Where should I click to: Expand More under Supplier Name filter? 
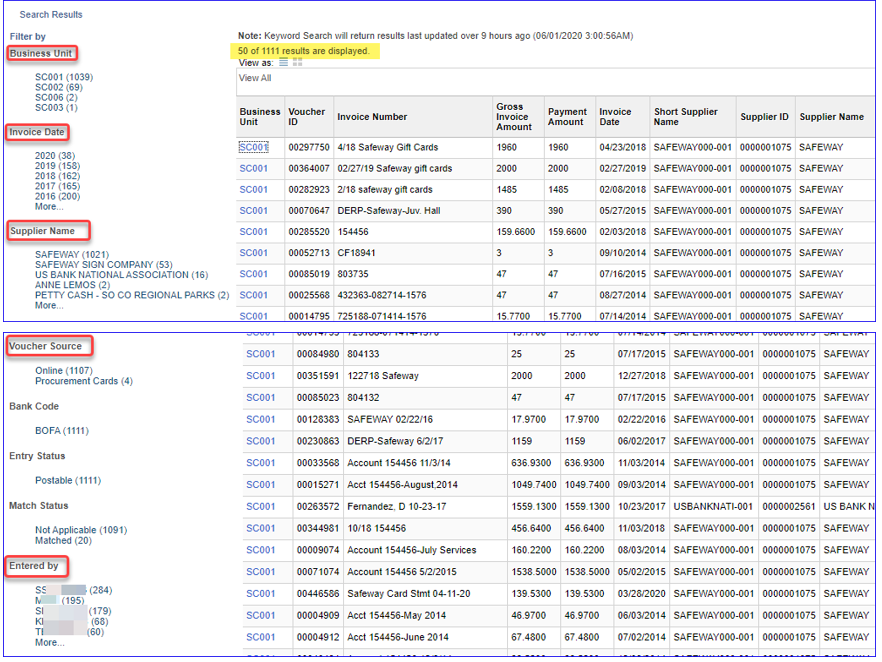coord(48,306)
